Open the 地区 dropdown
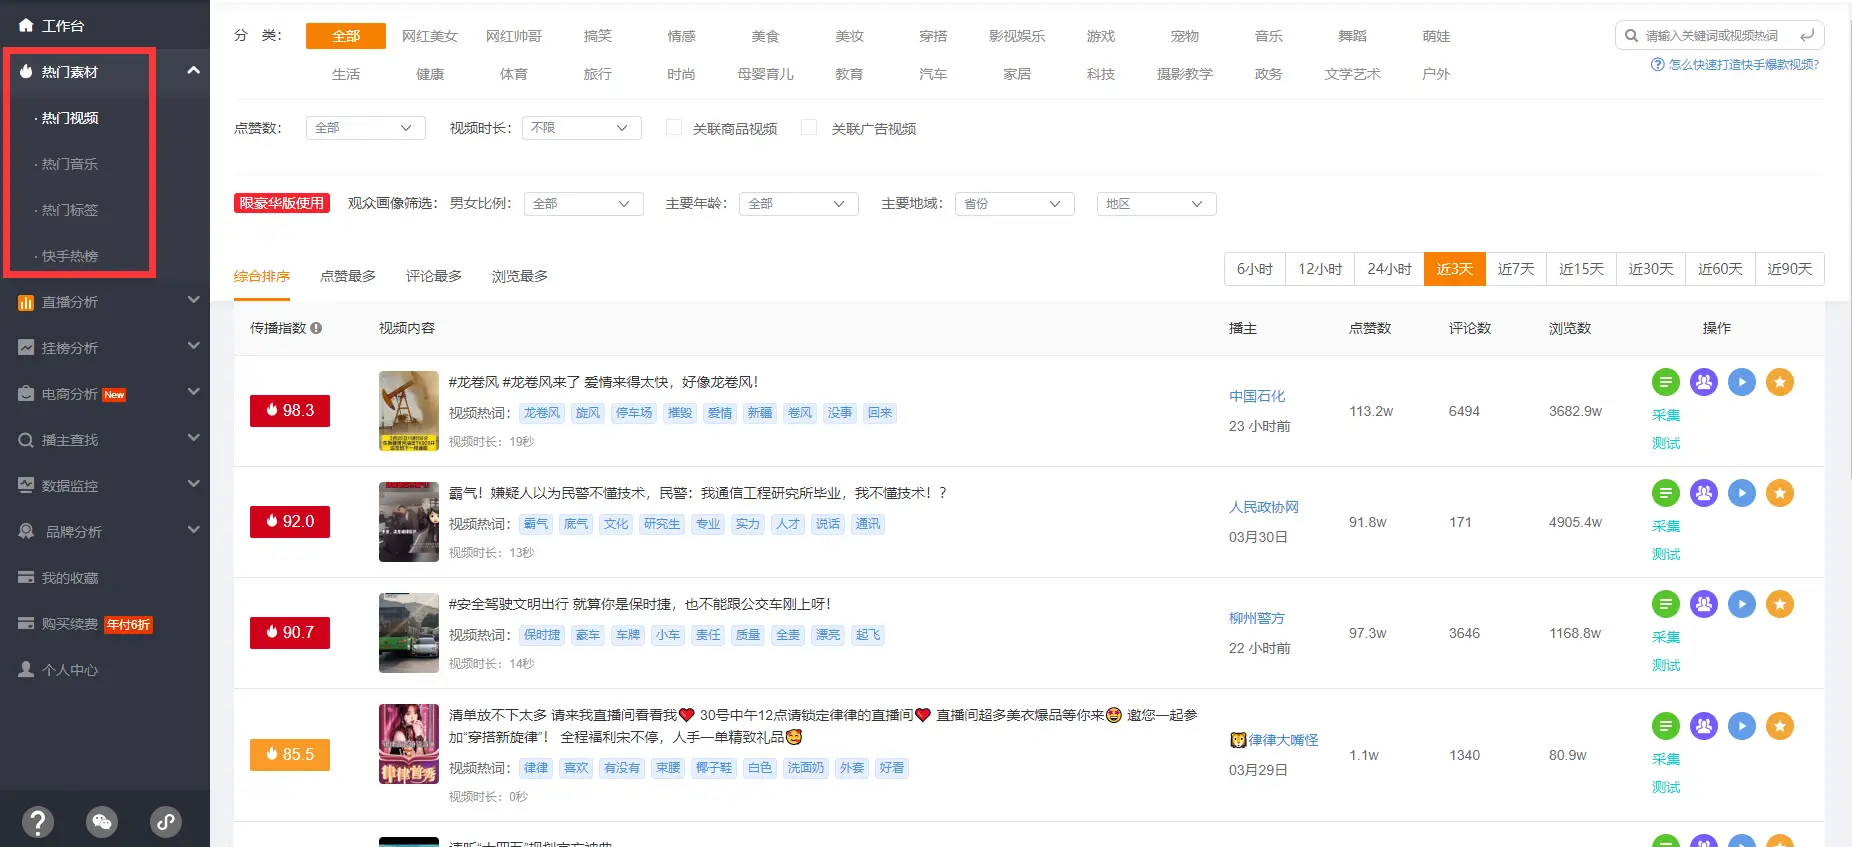The image size is (1852, 847). tap(1157, 204)
